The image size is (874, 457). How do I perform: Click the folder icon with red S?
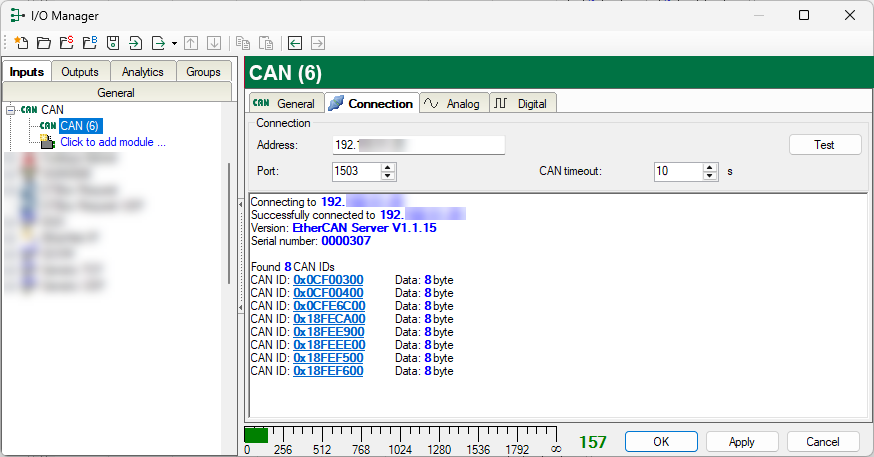click(x=66, y=43)
